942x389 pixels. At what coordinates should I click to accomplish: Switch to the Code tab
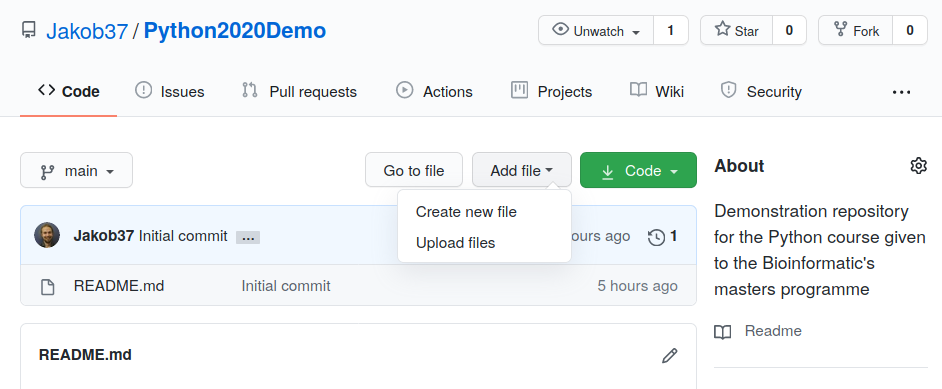[x=68, y=91]
